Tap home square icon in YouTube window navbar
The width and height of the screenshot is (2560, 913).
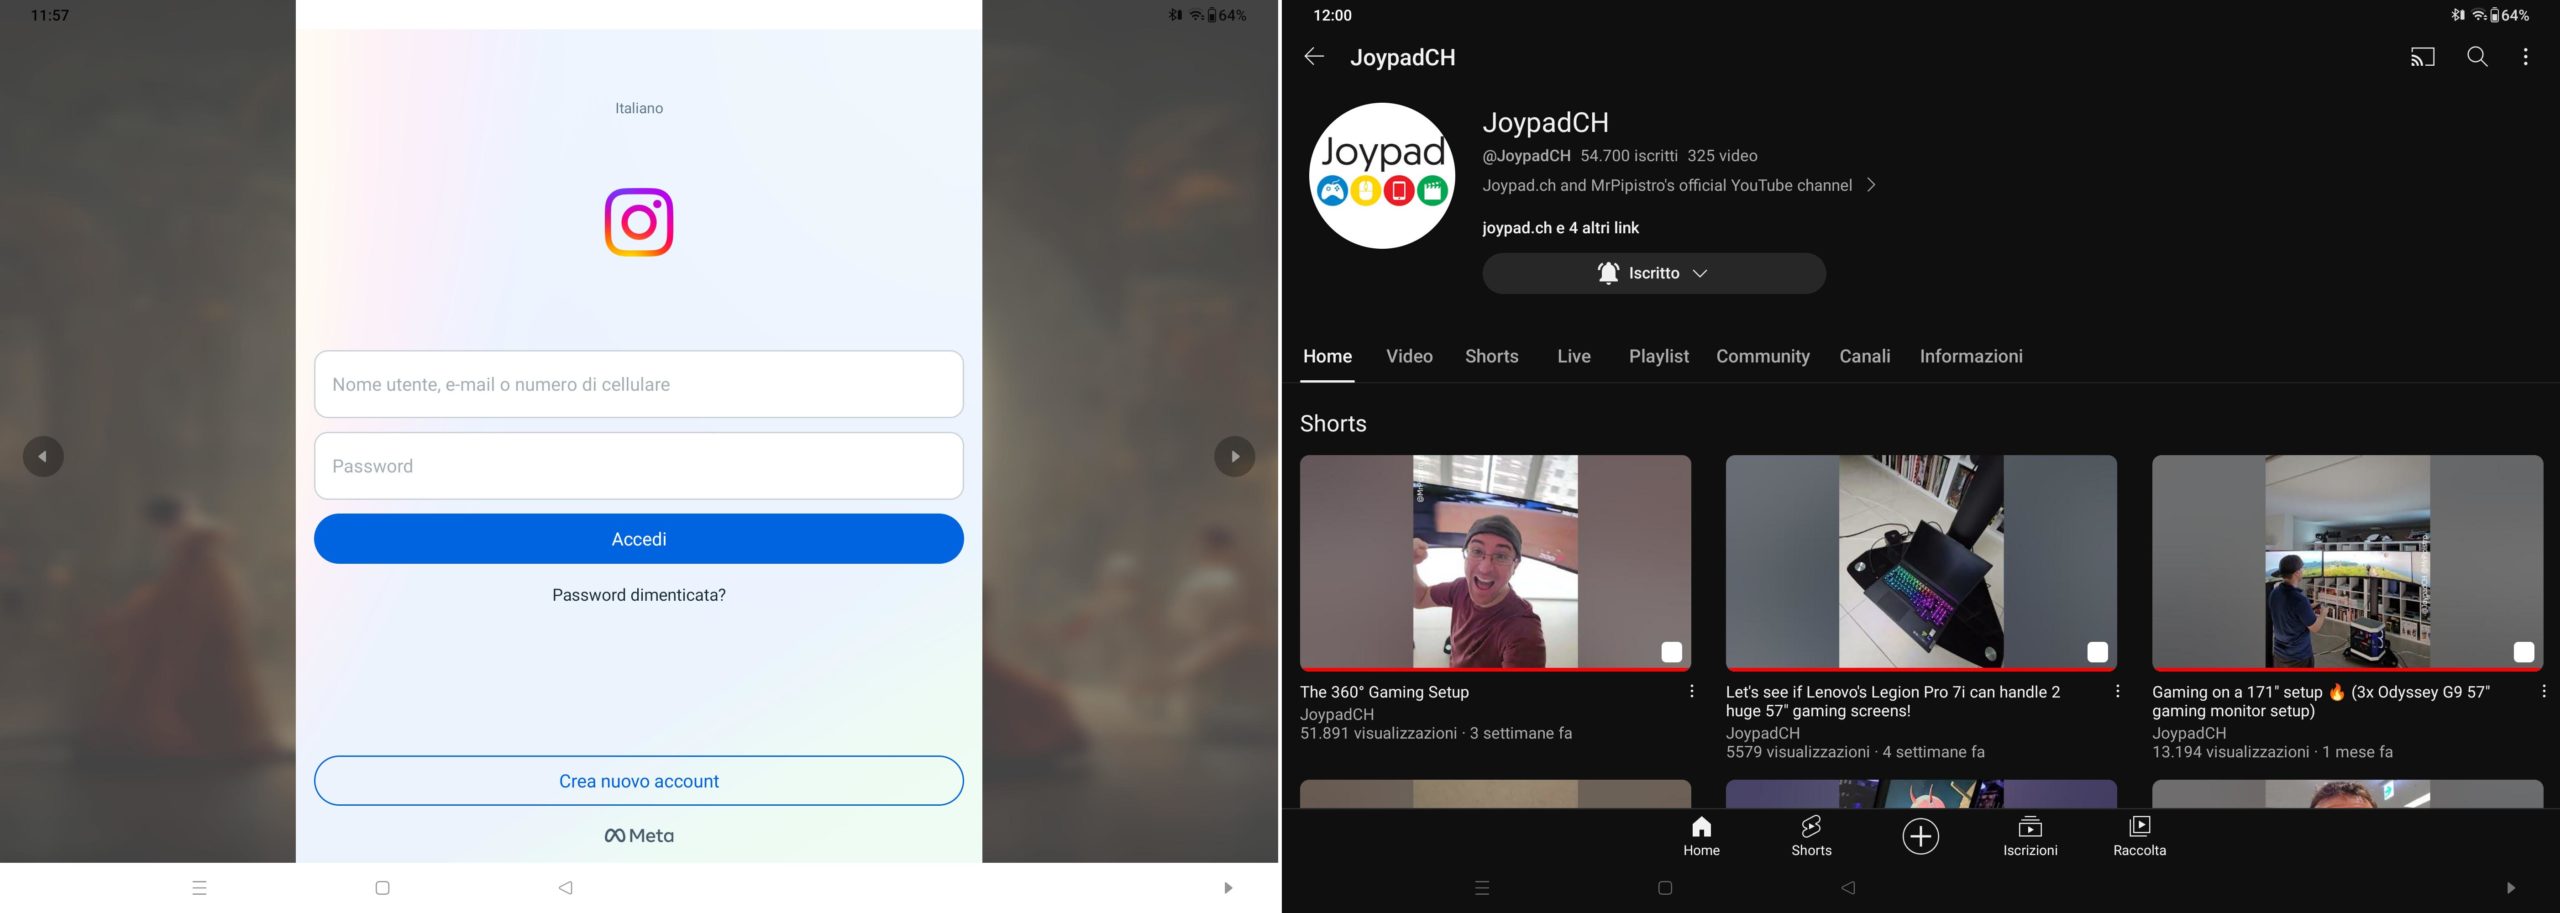pos(1665,887)
